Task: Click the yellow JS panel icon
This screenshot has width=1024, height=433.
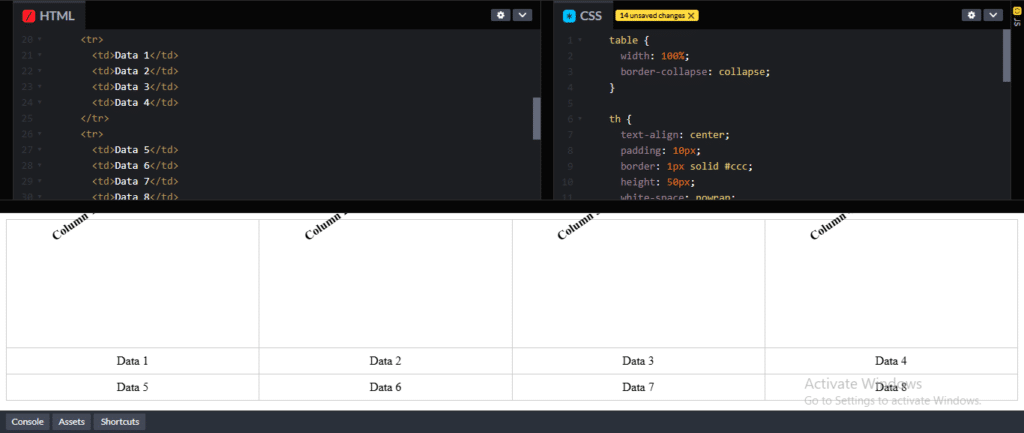Action: click(x=1017, y=11)
